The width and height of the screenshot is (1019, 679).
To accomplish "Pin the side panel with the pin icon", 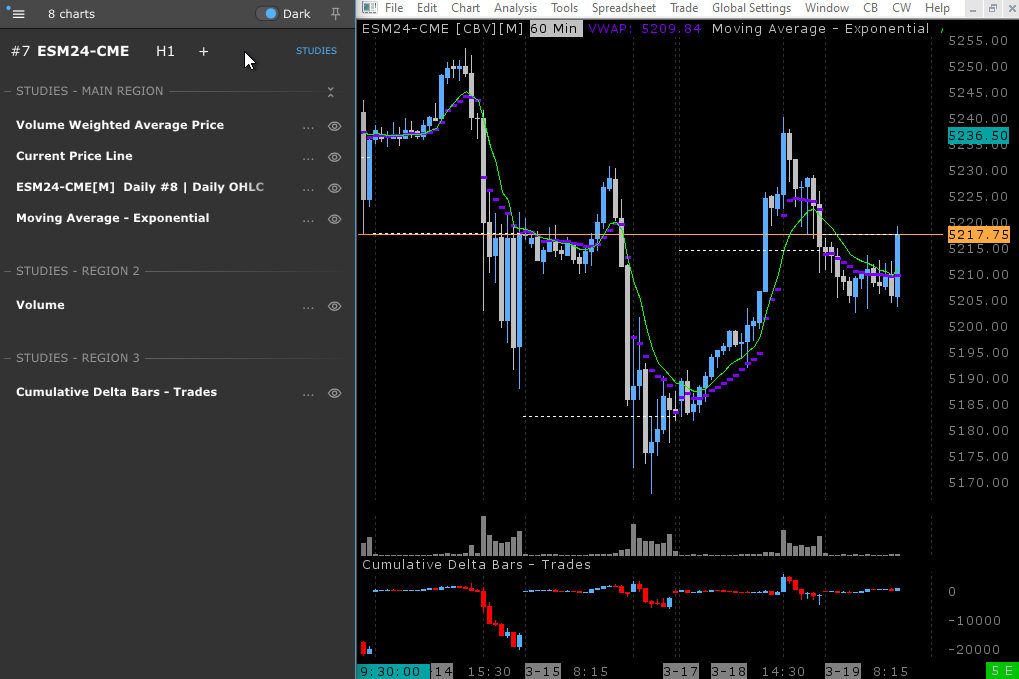I will (335, 14).
